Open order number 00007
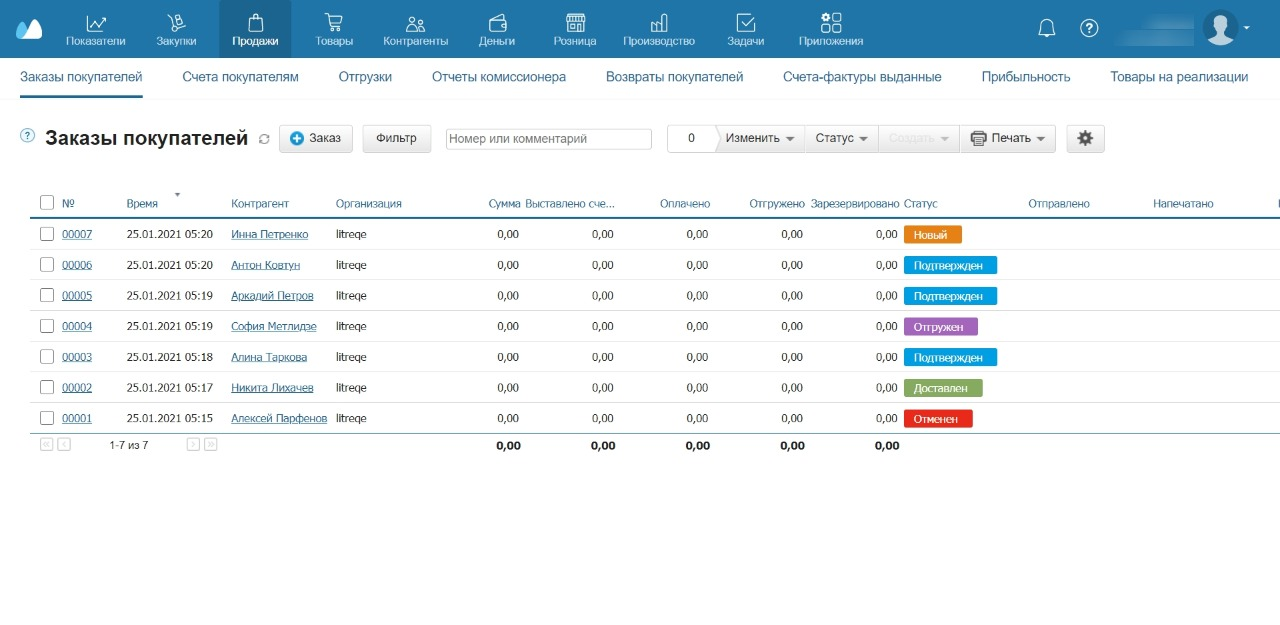The height and width of the screenshot is (625, 1280). [77, 234]
